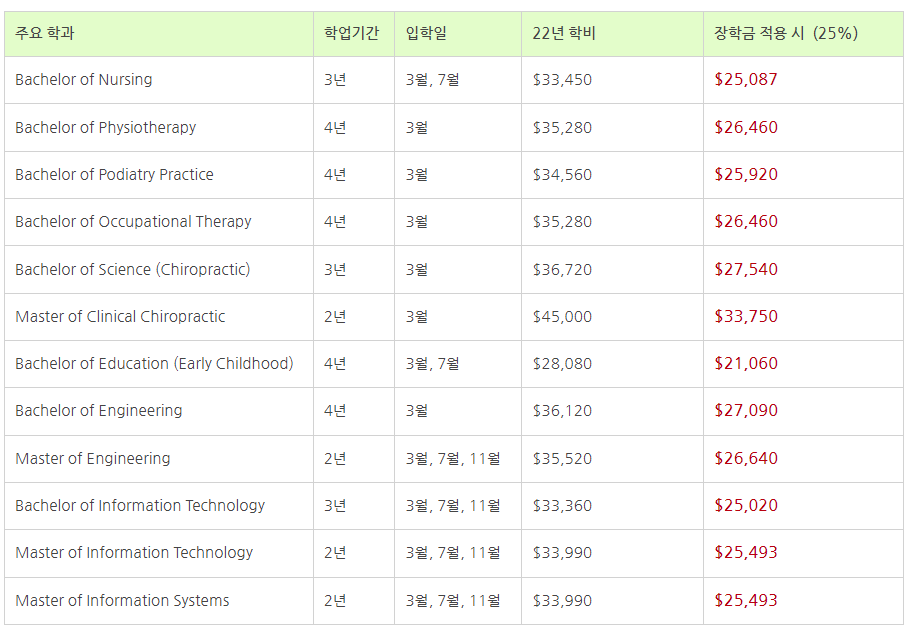
Task: Click the scholarship price $21,060
Action: 746,363
